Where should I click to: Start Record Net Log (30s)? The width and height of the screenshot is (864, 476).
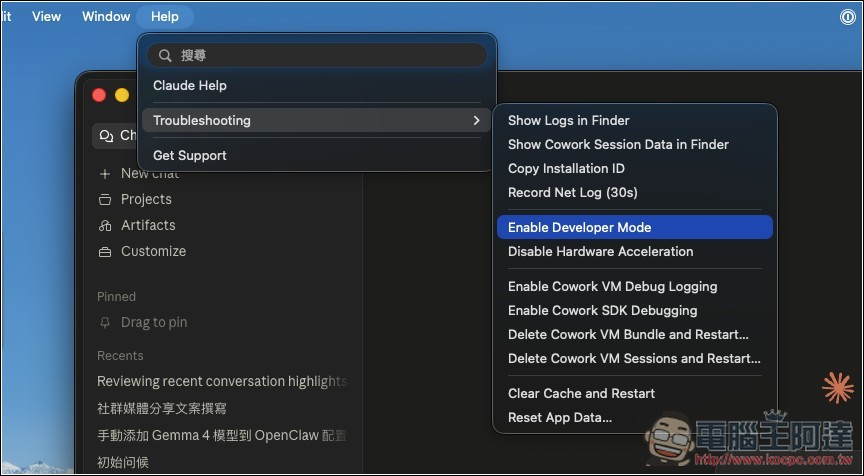tap(573, 192)
